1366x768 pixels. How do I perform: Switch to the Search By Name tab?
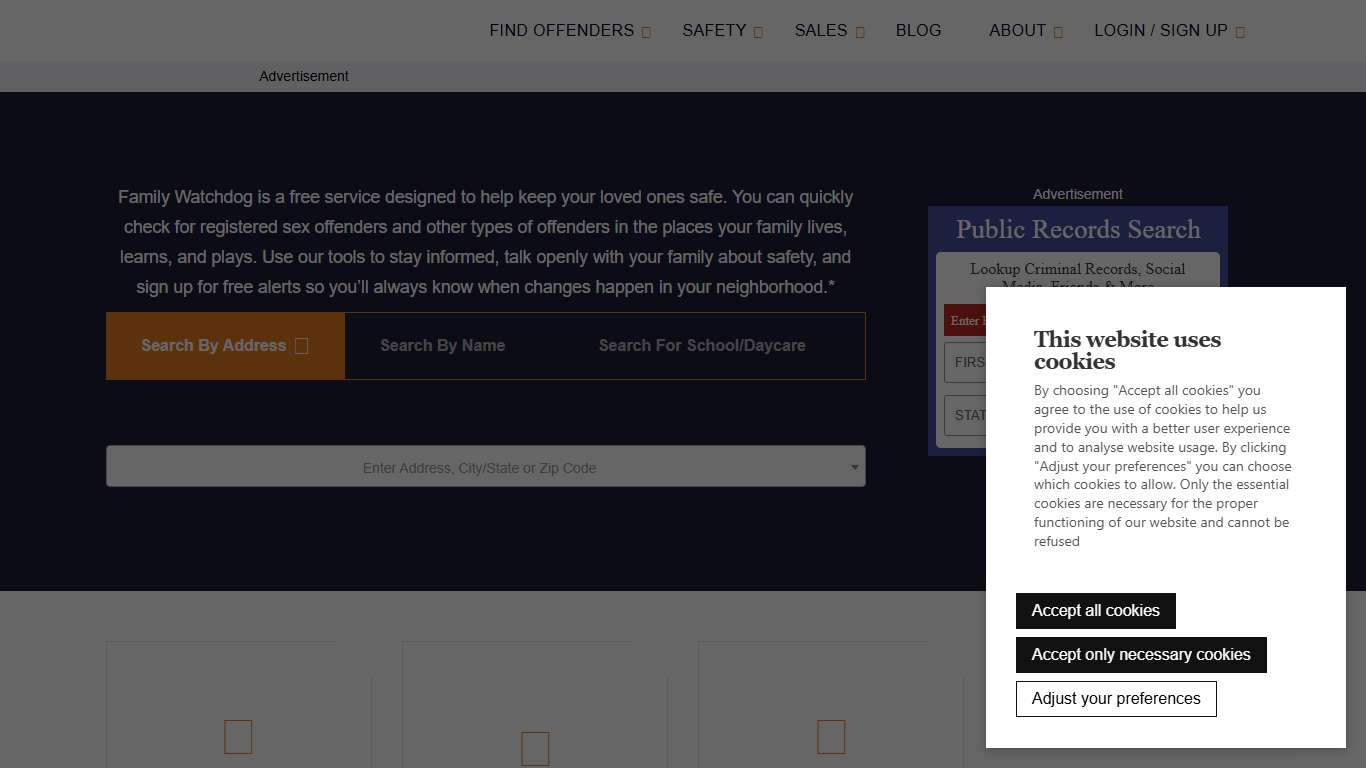click(x=443, y=345)
